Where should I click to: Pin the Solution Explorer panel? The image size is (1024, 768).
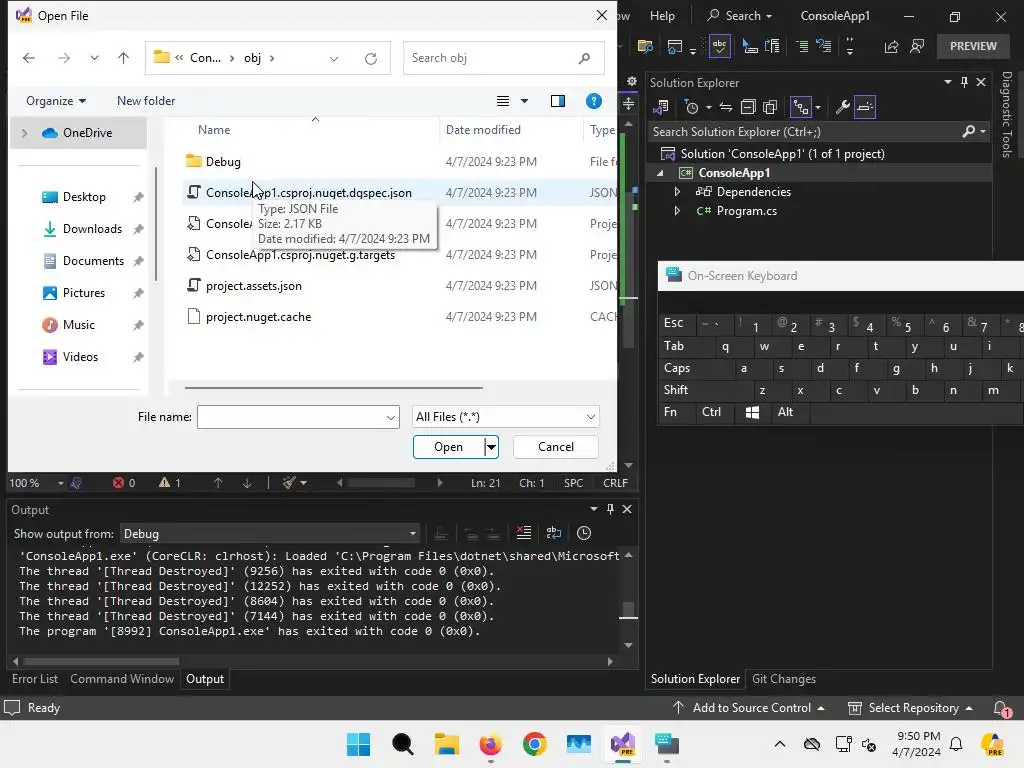[x=964, y=82]
